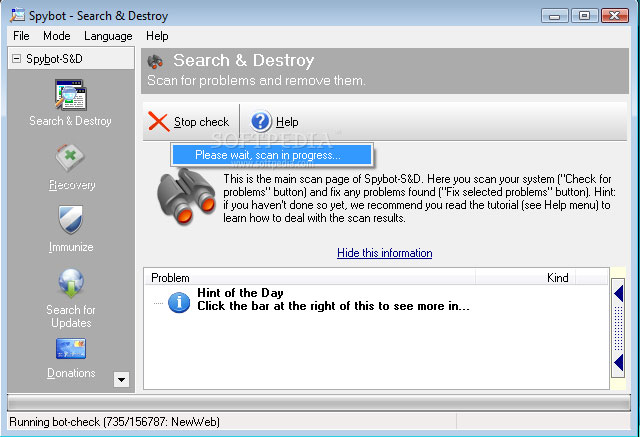This screenshot has width=640, height=437.
Task: Click 'Scan for problems and remove them.' subtitle
Action: (256, 80)
